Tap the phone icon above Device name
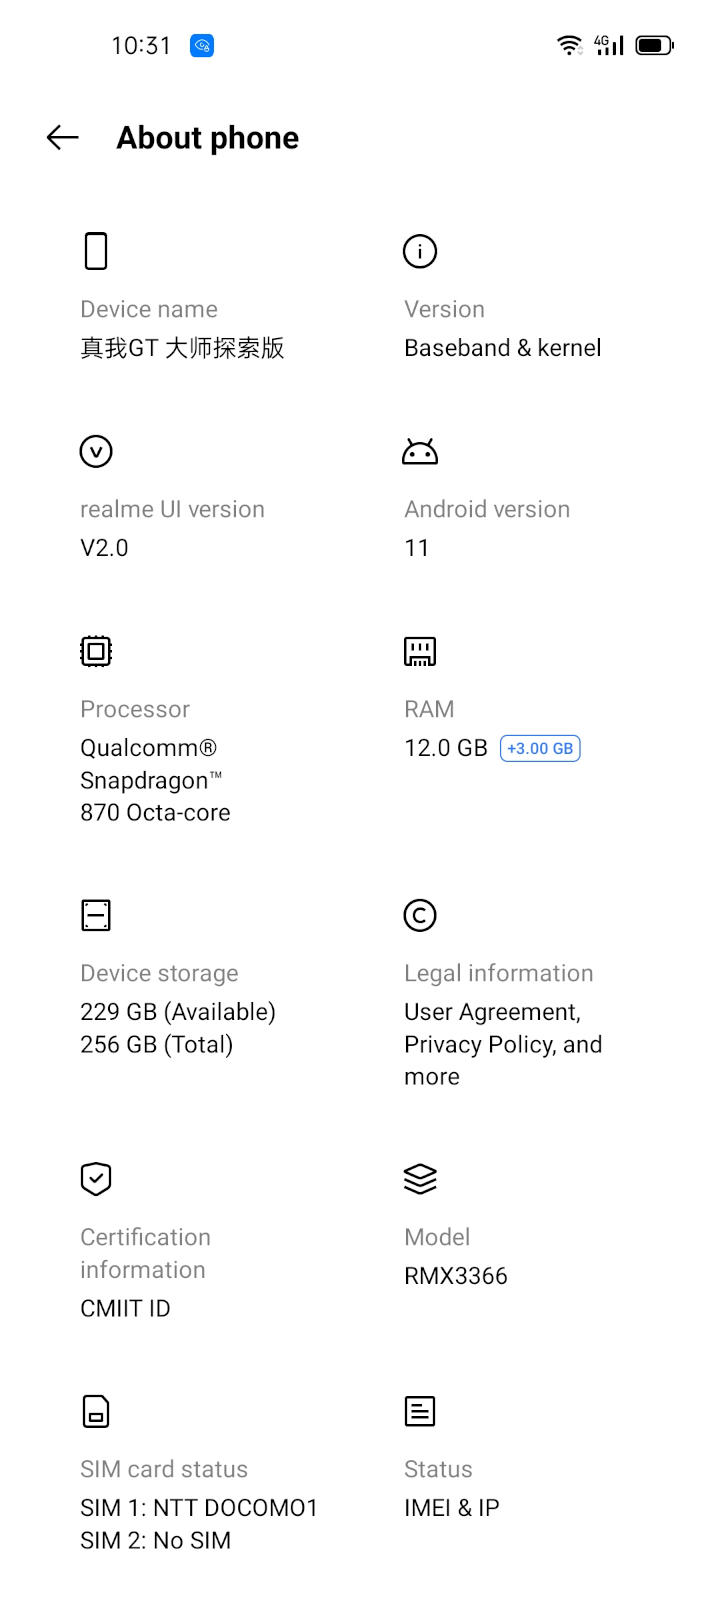 coord(96,251)
